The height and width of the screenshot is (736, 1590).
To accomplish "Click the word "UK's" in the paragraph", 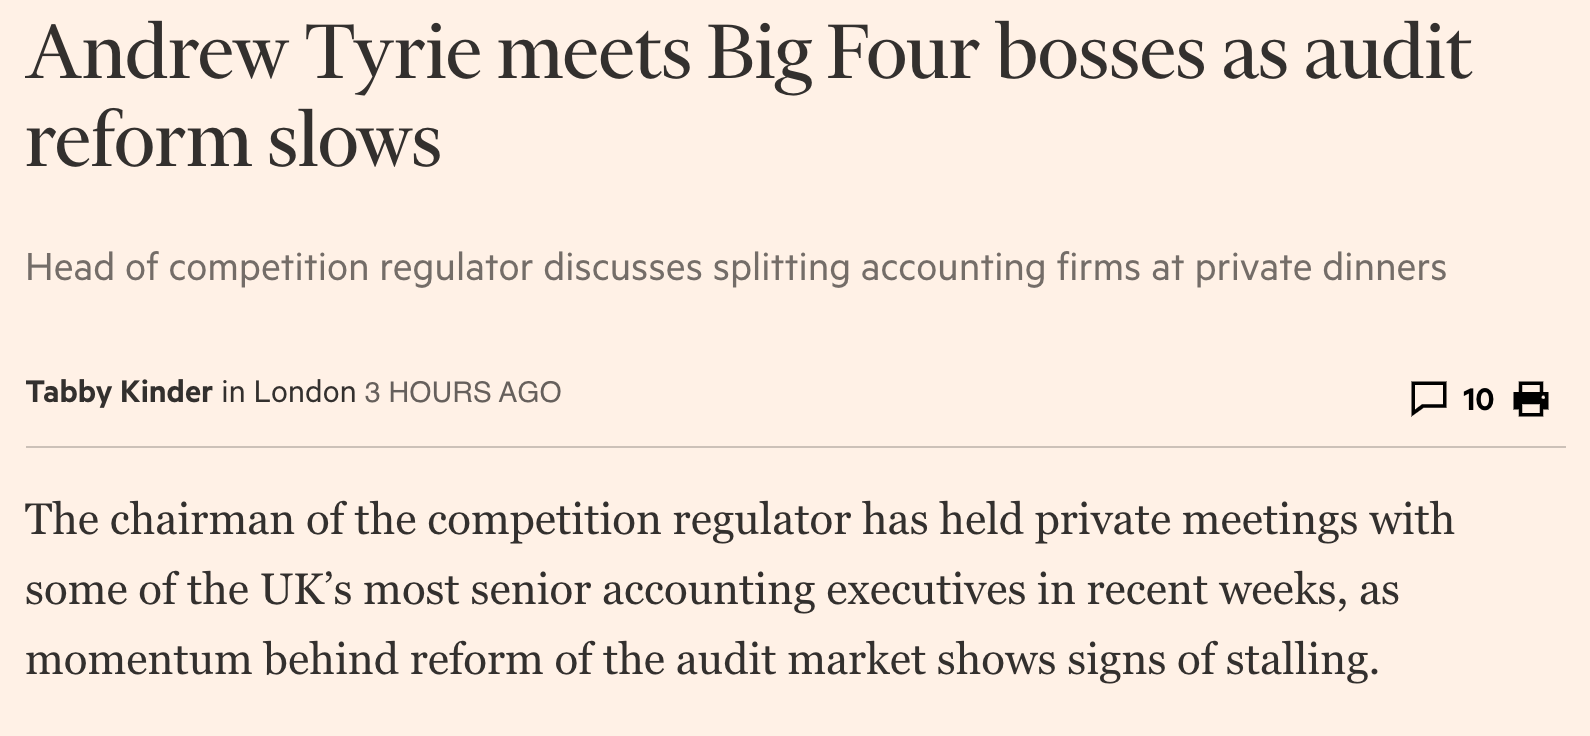I will 307,589.
